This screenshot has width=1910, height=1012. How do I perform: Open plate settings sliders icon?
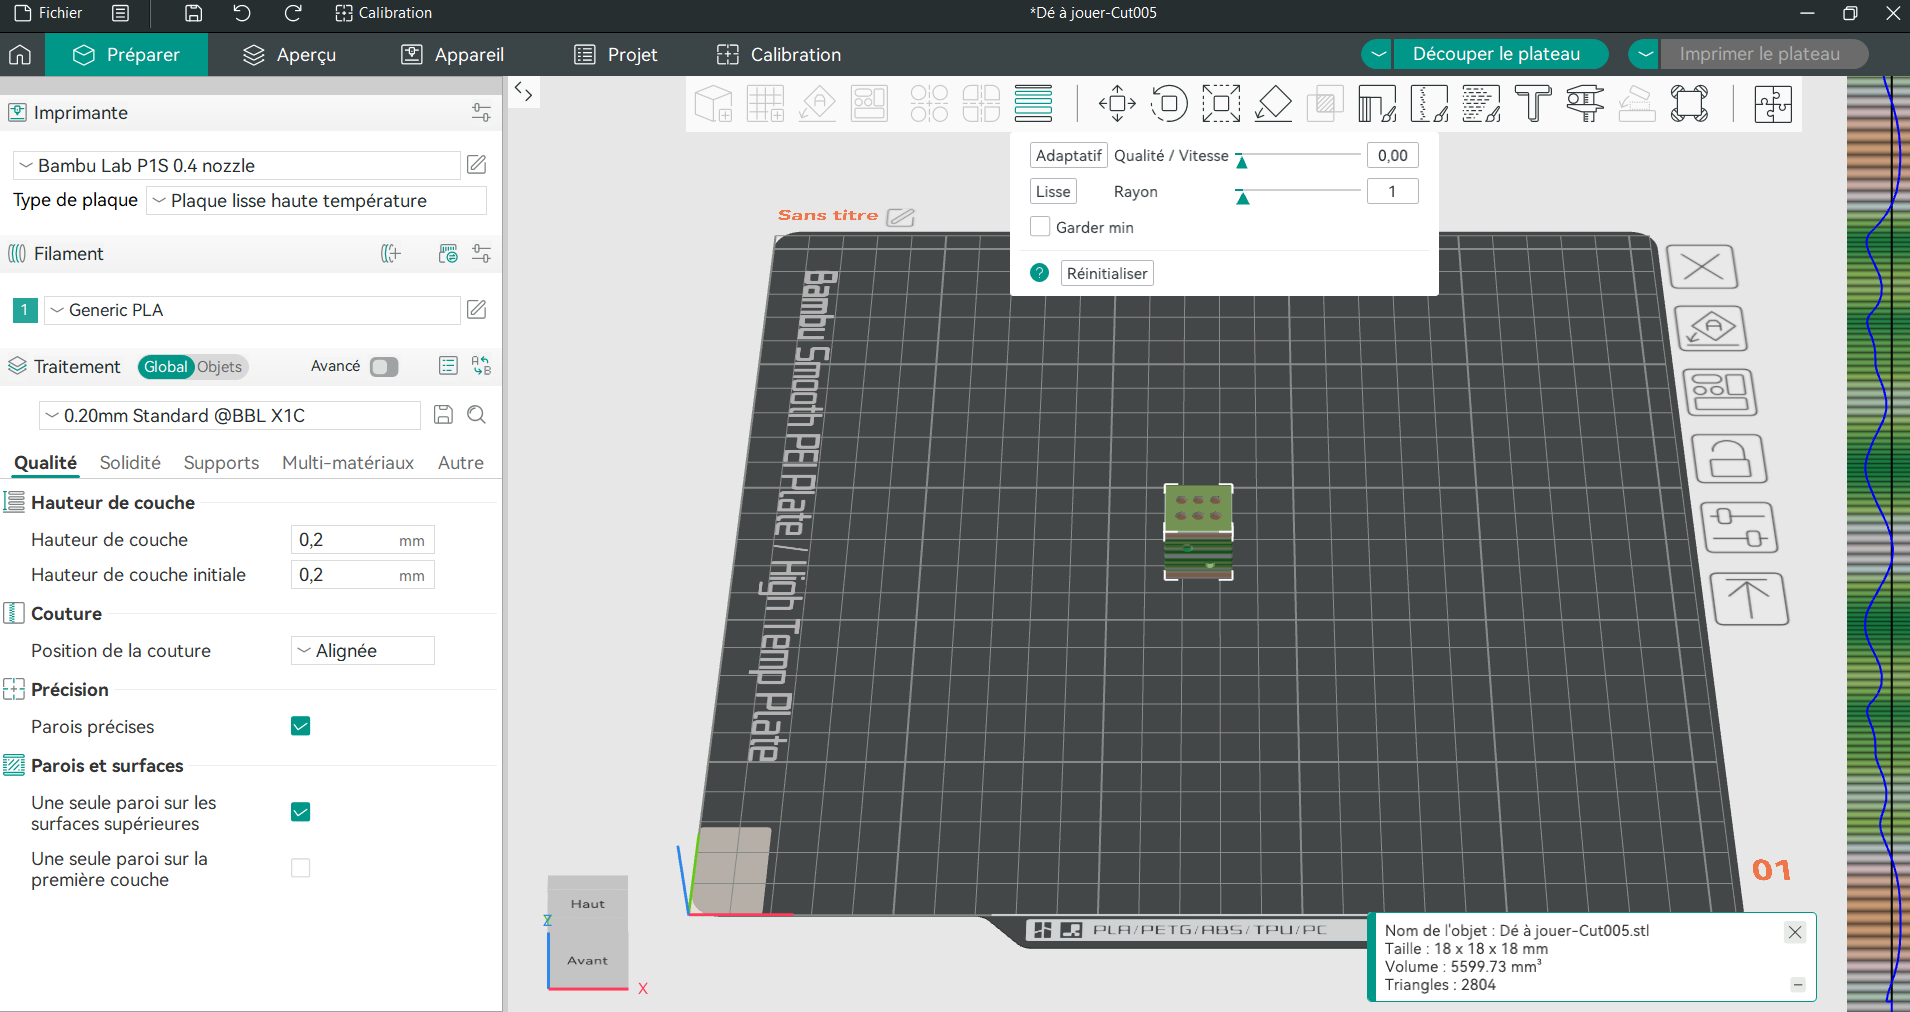[1739, 528]
